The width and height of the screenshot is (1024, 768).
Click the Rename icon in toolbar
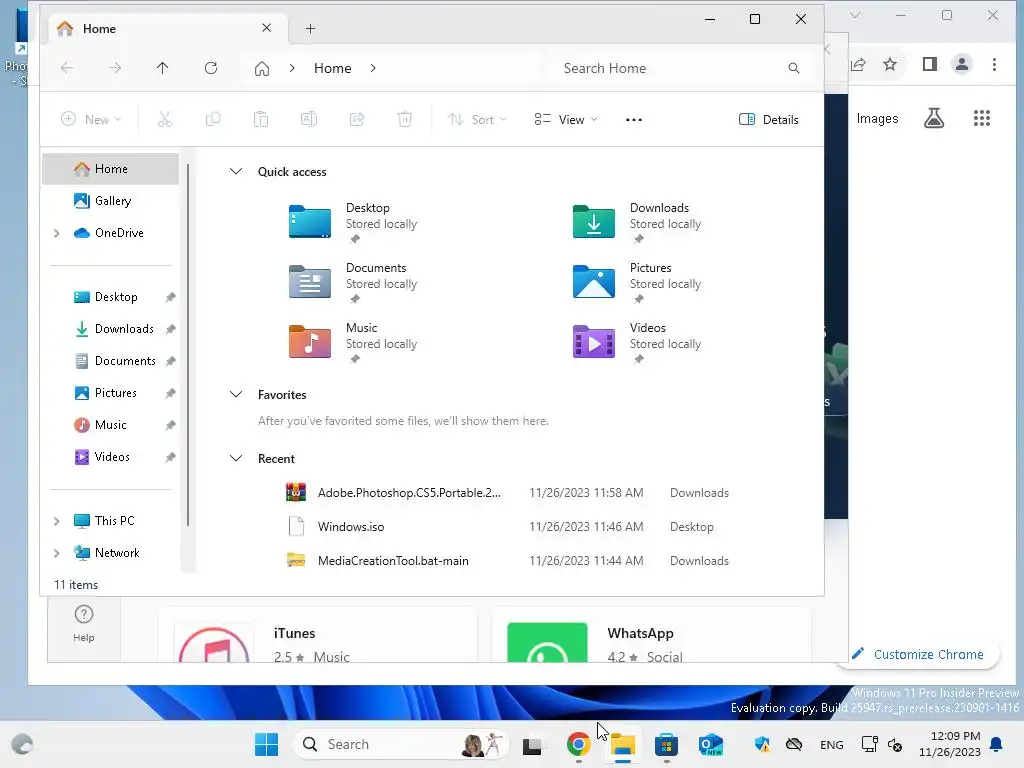pyautogui.click(x=309, y=120)
